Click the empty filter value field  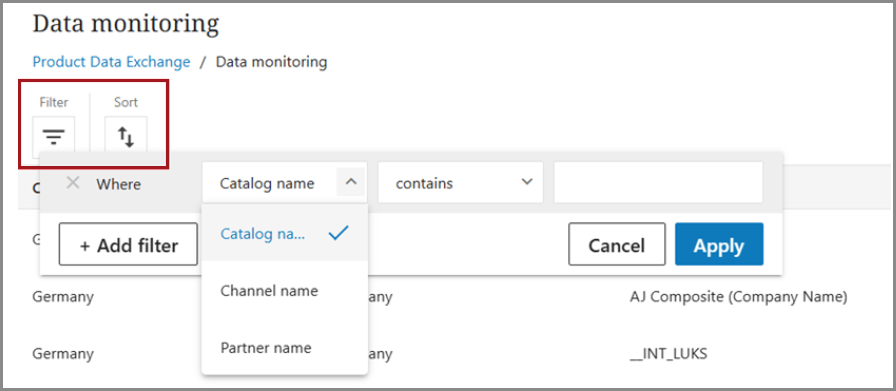point(658,182)
